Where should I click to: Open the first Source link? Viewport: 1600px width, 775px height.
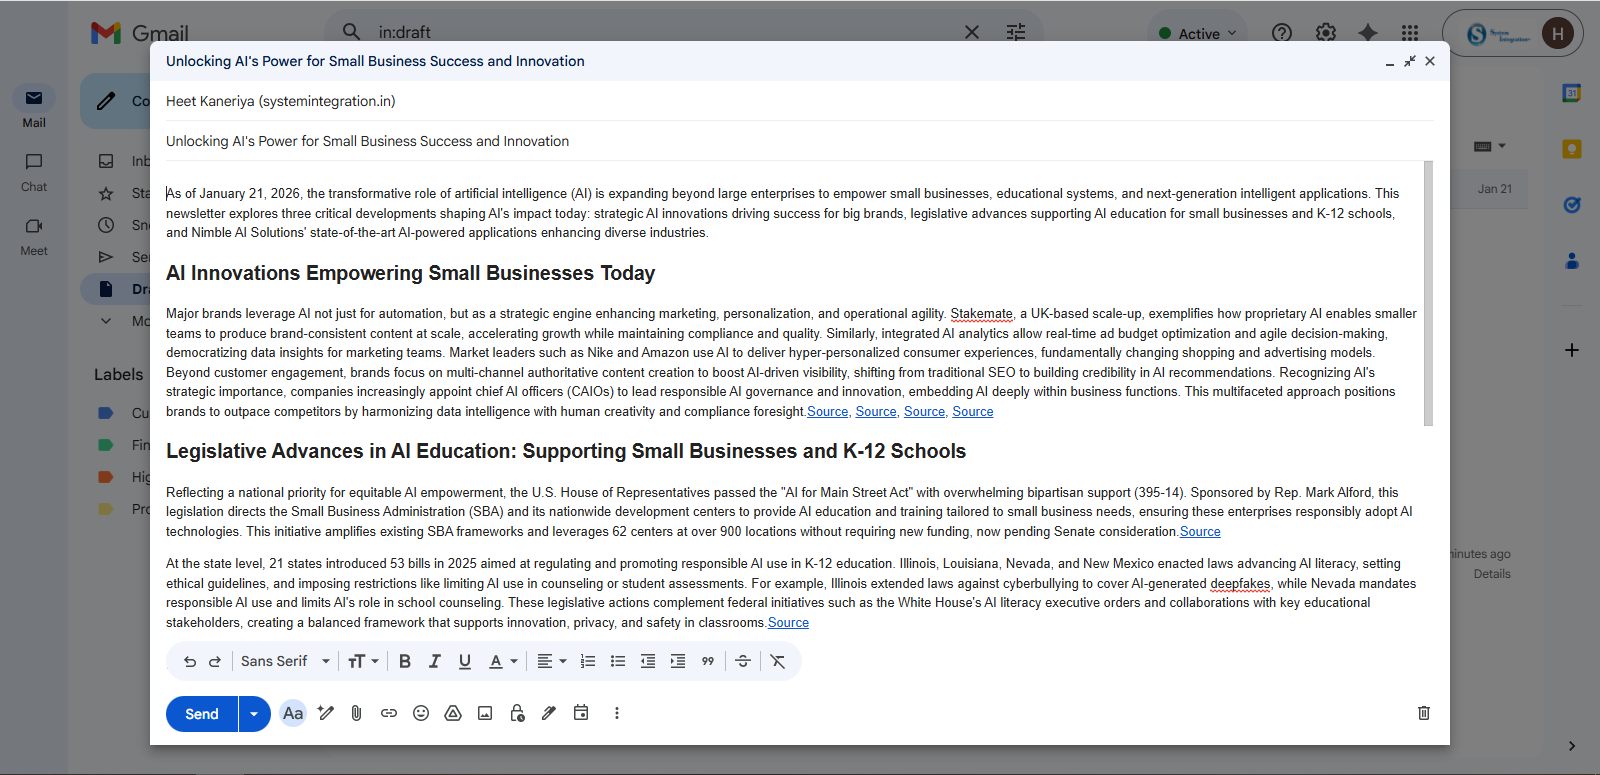[x=827, y=412]
